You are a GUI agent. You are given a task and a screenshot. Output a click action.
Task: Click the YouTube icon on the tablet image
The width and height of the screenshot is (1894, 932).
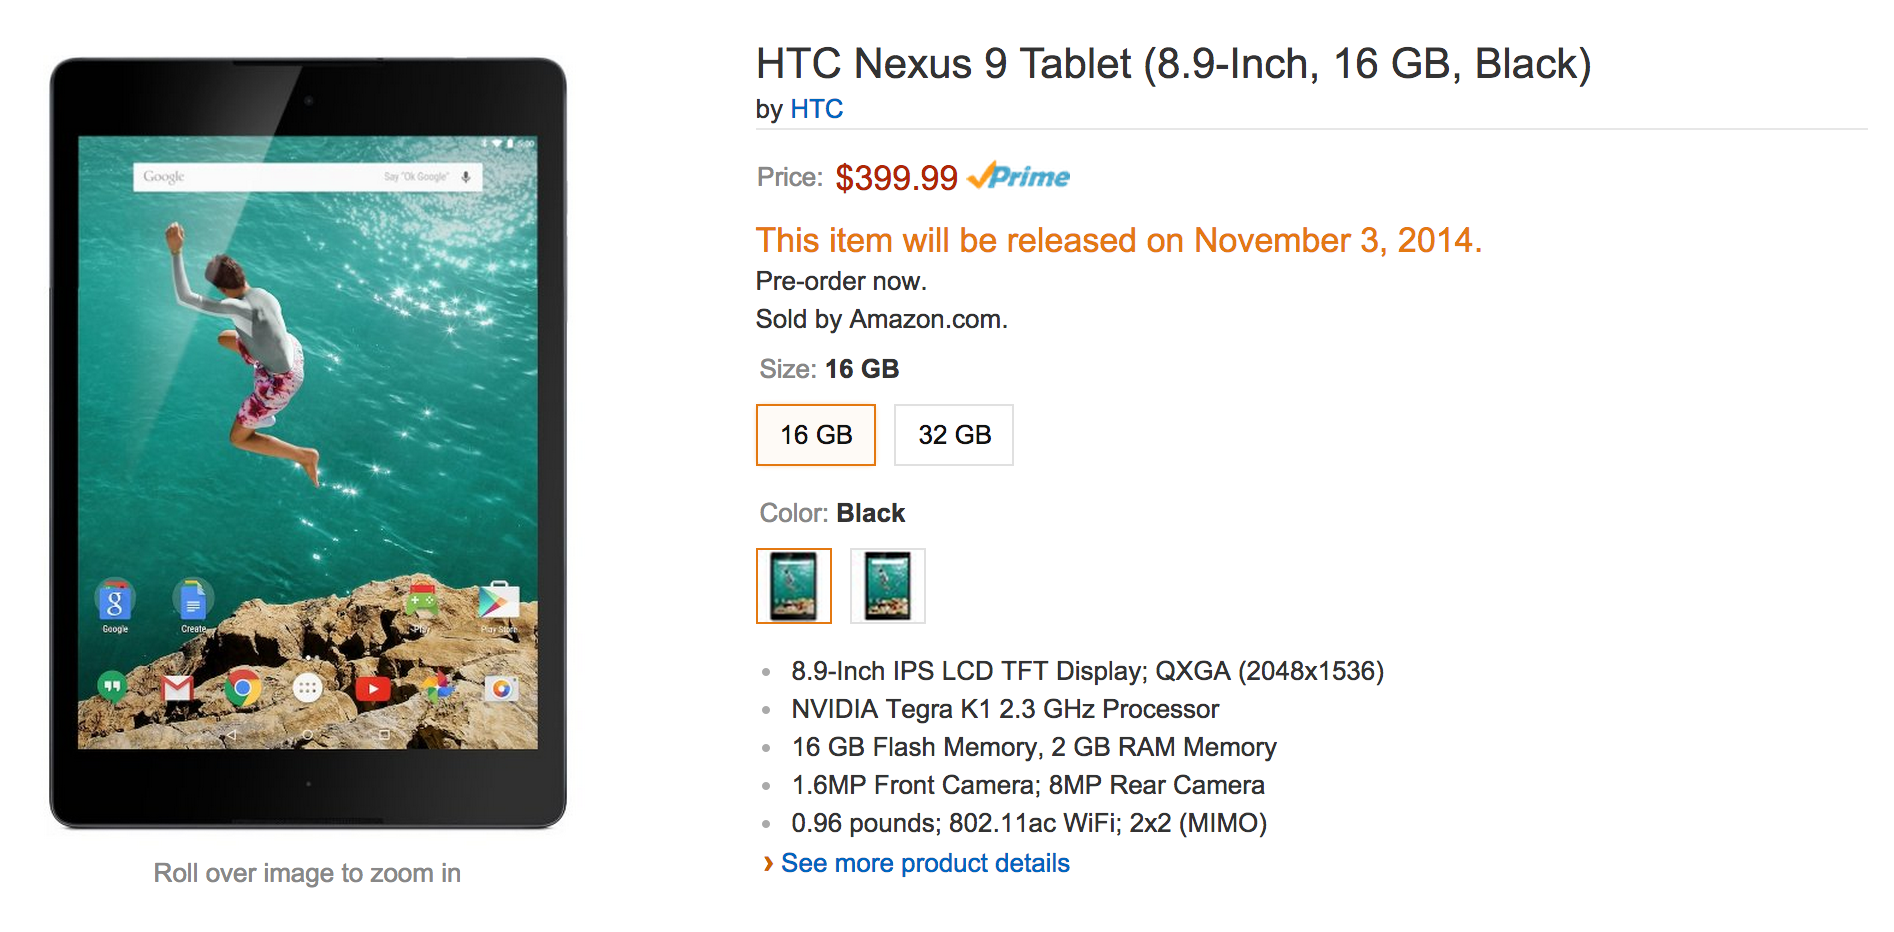(373, 688)
